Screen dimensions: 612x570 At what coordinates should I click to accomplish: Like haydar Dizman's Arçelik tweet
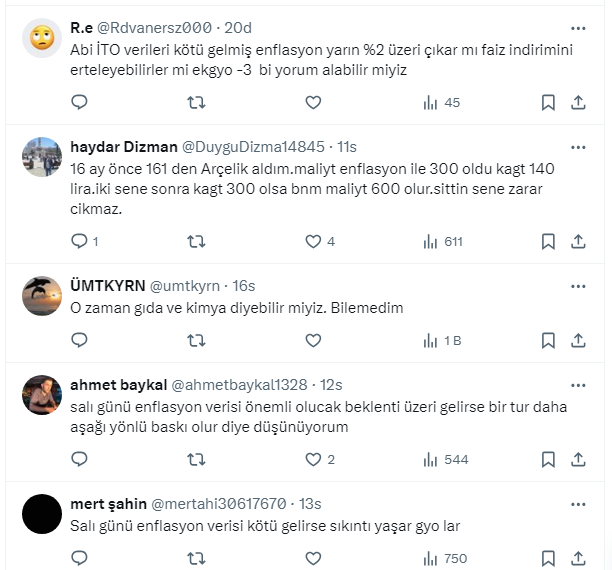313,241
